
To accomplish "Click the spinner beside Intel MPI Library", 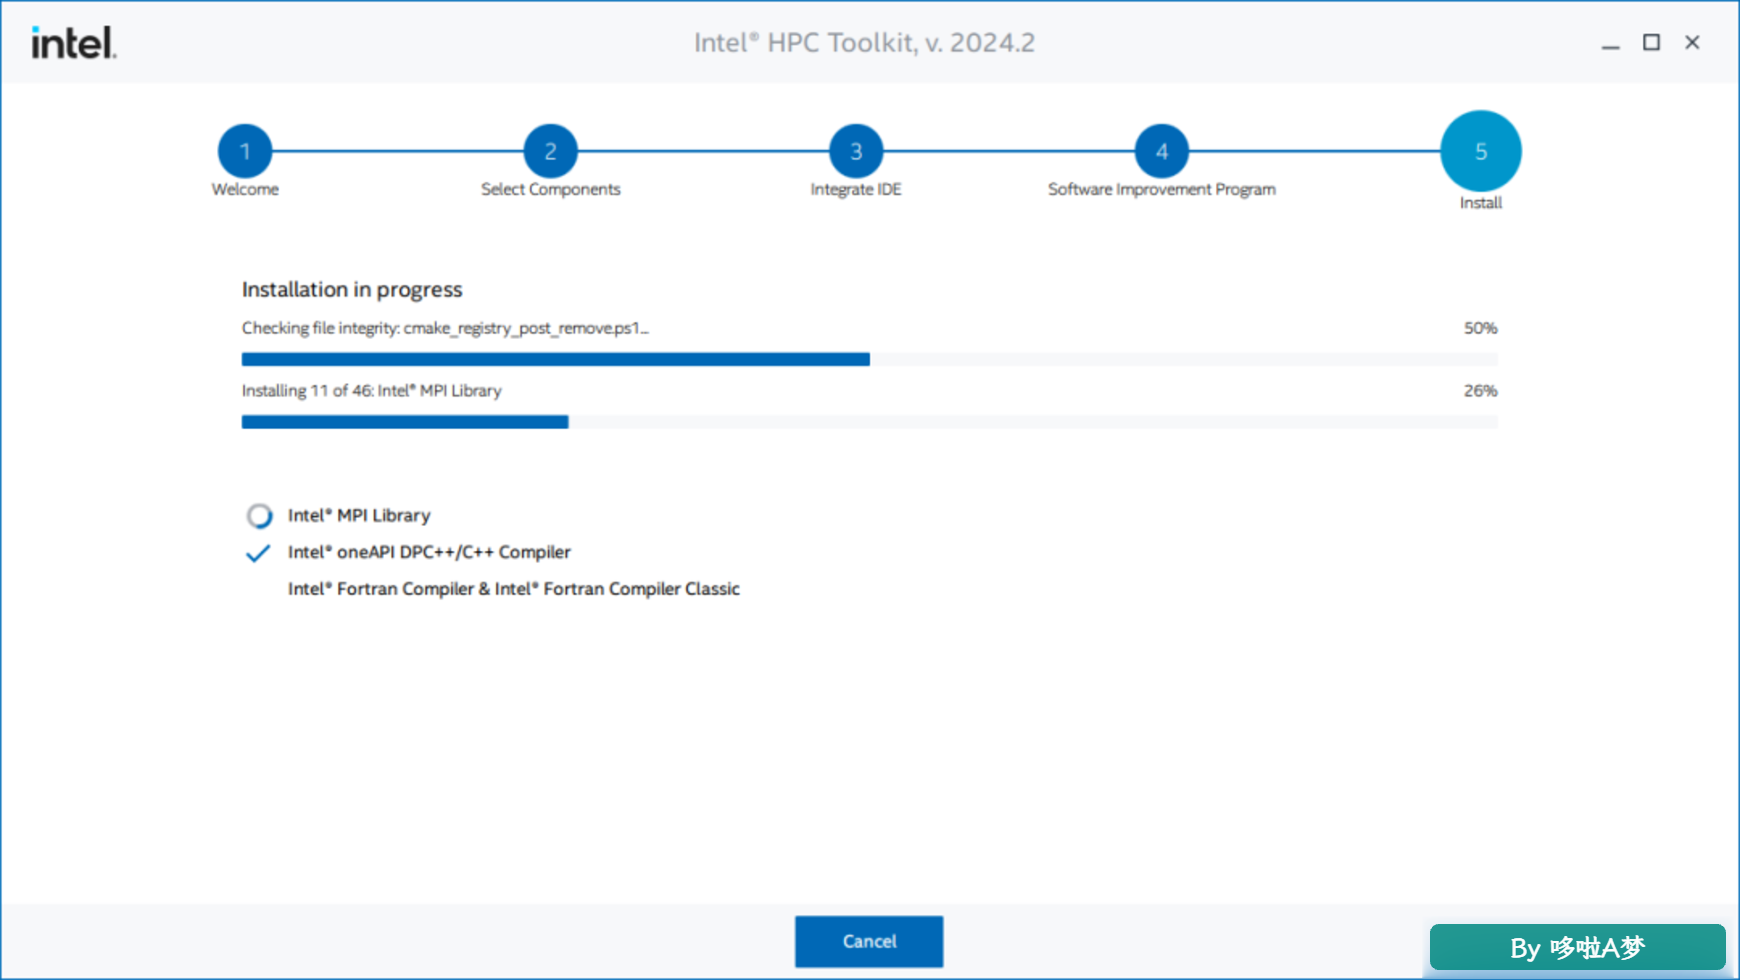I will click(259, 515).
